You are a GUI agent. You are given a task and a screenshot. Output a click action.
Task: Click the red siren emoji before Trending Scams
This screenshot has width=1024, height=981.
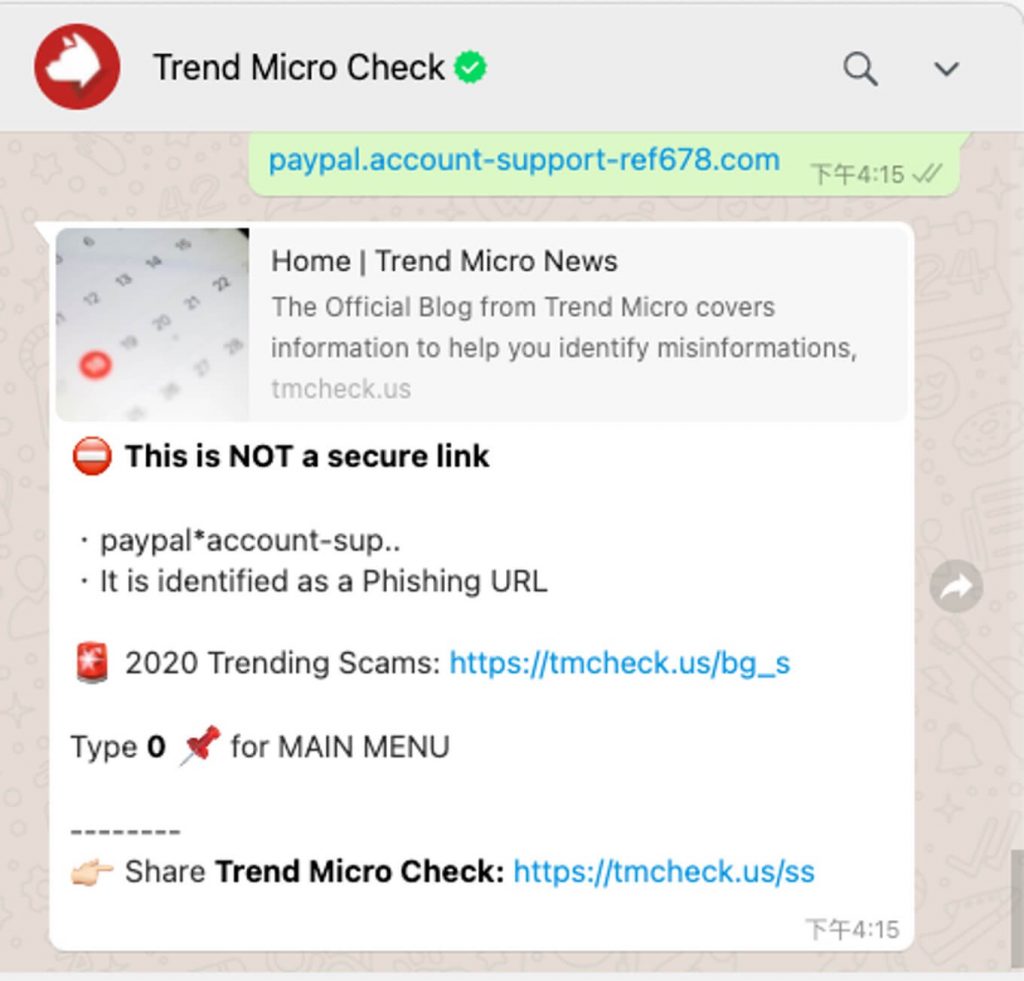(x=91, y=662)
